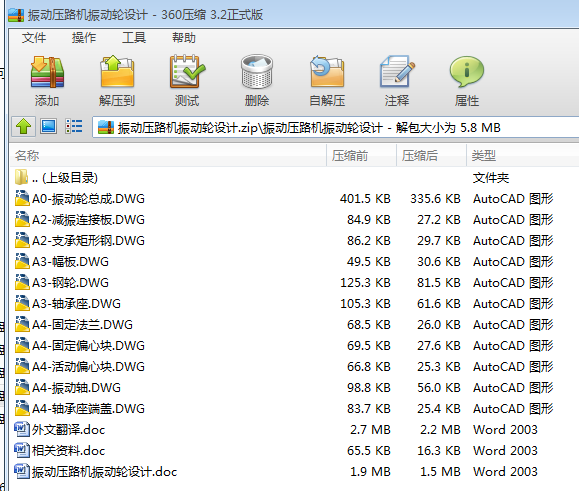Open the 工具 menu
Screen dimensions: 579x491
[134, 38]
